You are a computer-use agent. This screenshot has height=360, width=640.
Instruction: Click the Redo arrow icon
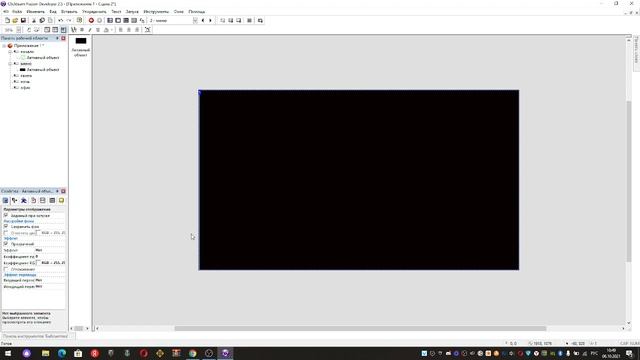(69, 20)
